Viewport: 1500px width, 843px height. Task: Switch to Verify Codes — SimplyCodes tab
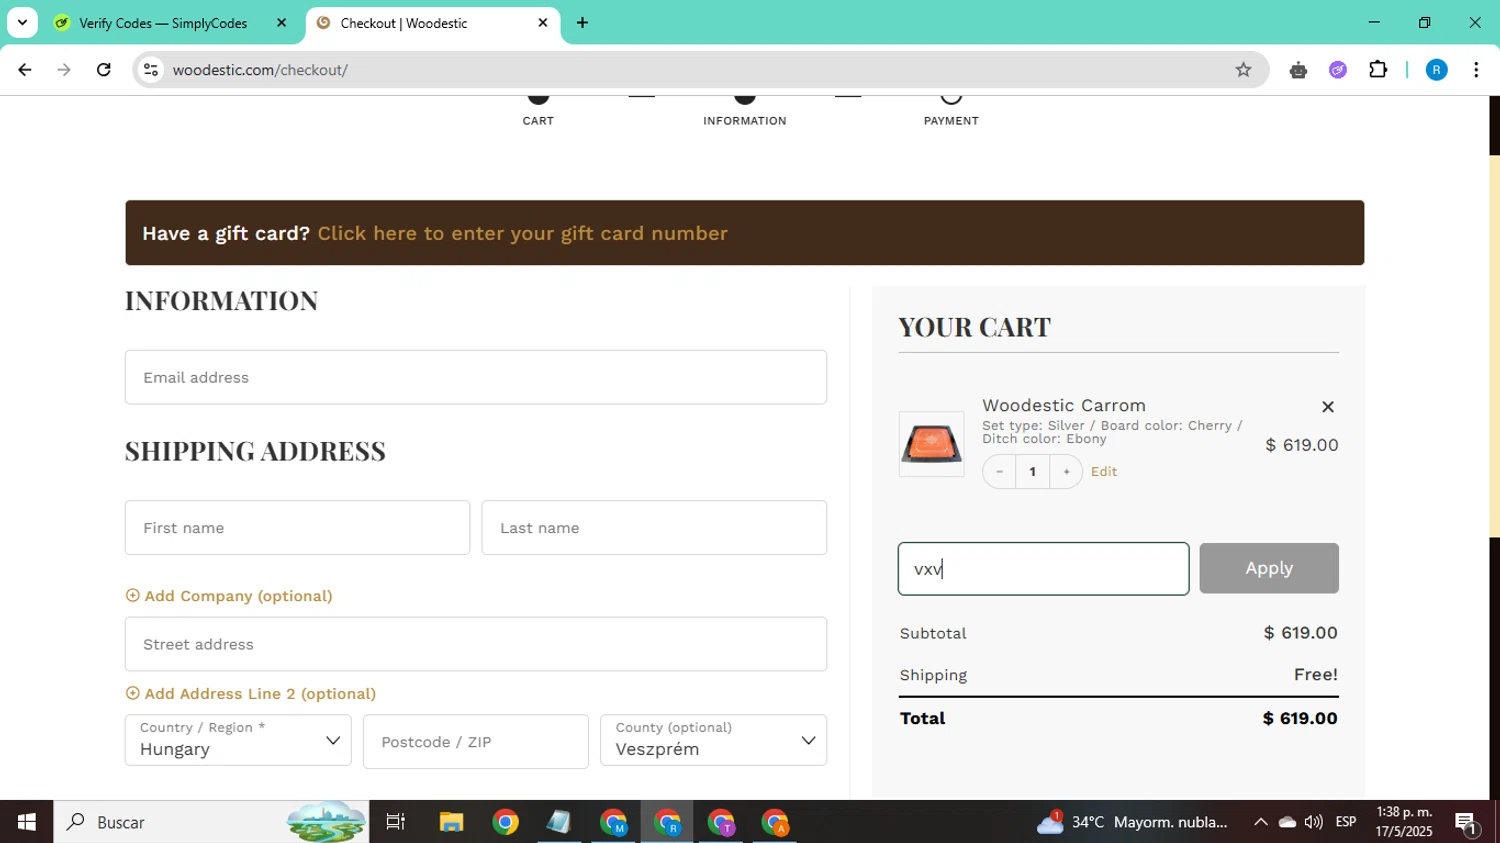pyautogui.click(x=162, y=23)
